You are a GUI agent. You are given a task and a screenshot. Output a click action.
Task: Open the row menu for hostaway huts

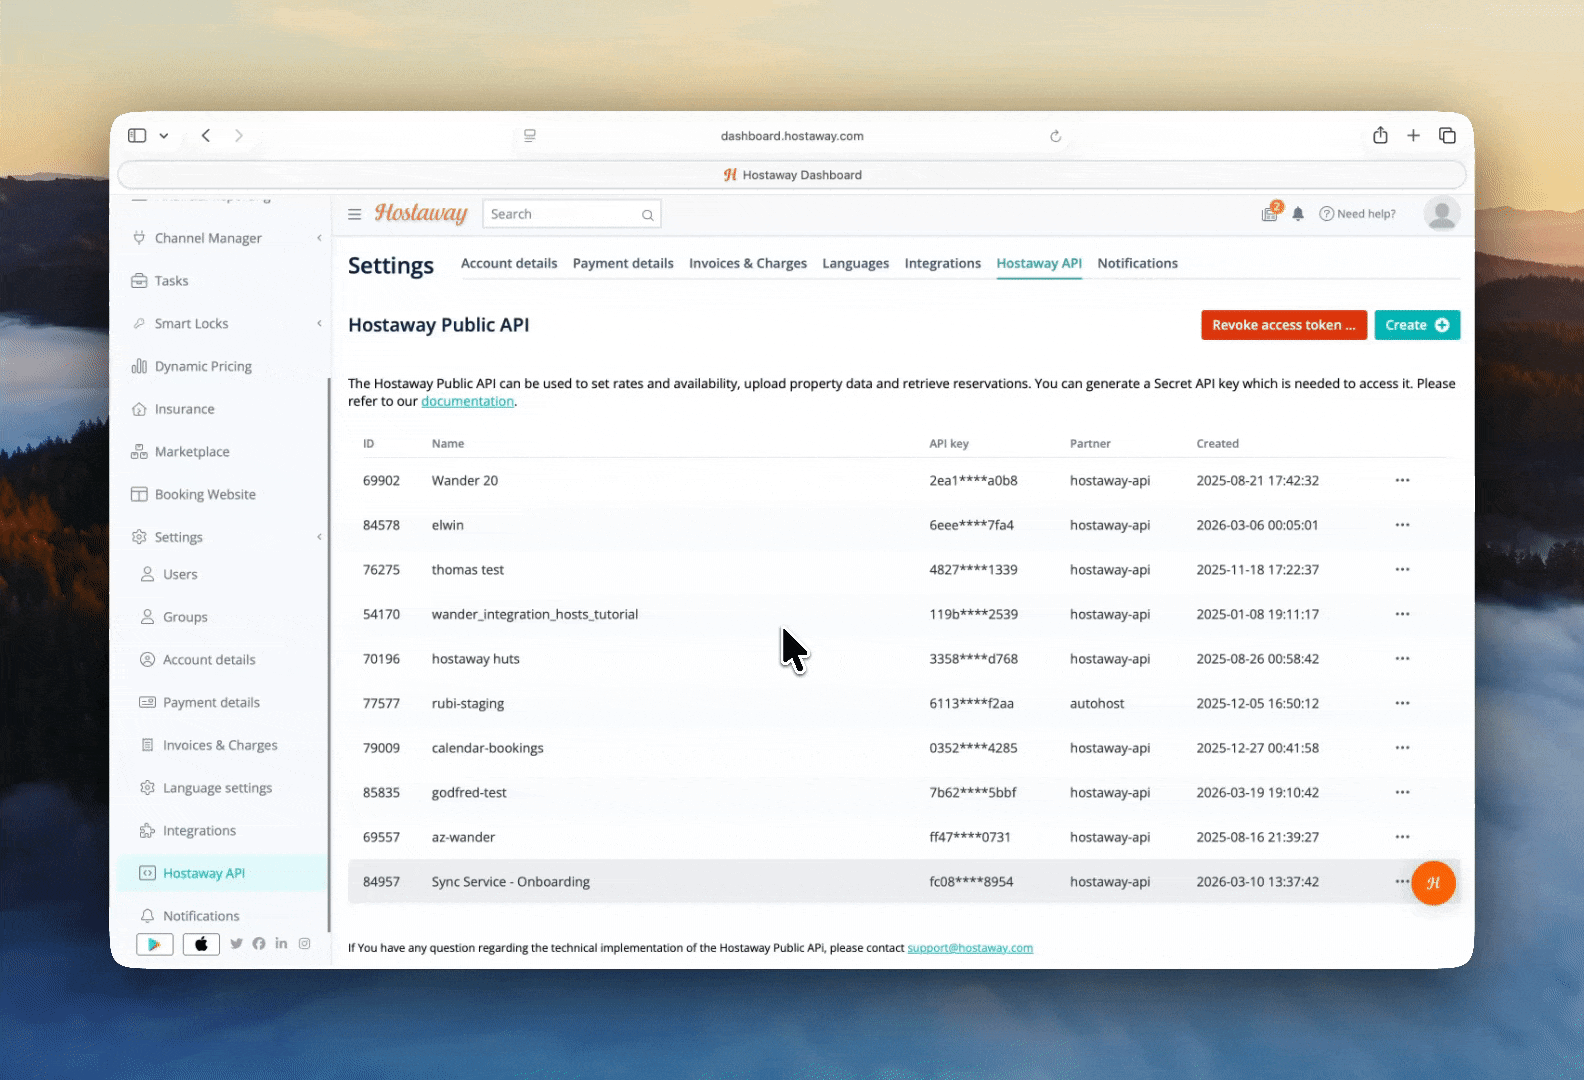(1402, 659)
